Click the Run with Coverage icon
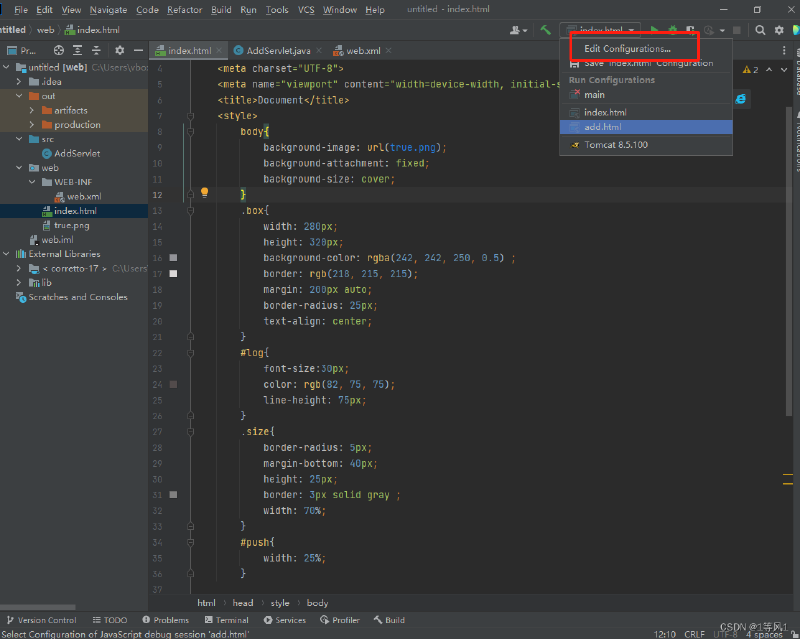800x639 pixels. point(690,30)
